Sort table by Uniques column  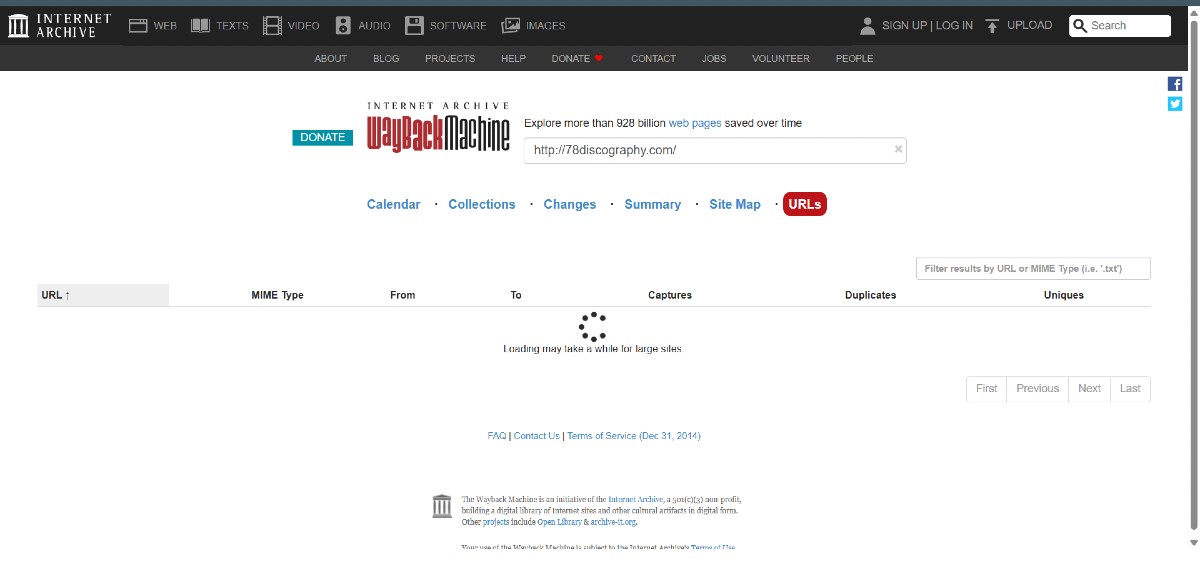(x=1064, y=295)
